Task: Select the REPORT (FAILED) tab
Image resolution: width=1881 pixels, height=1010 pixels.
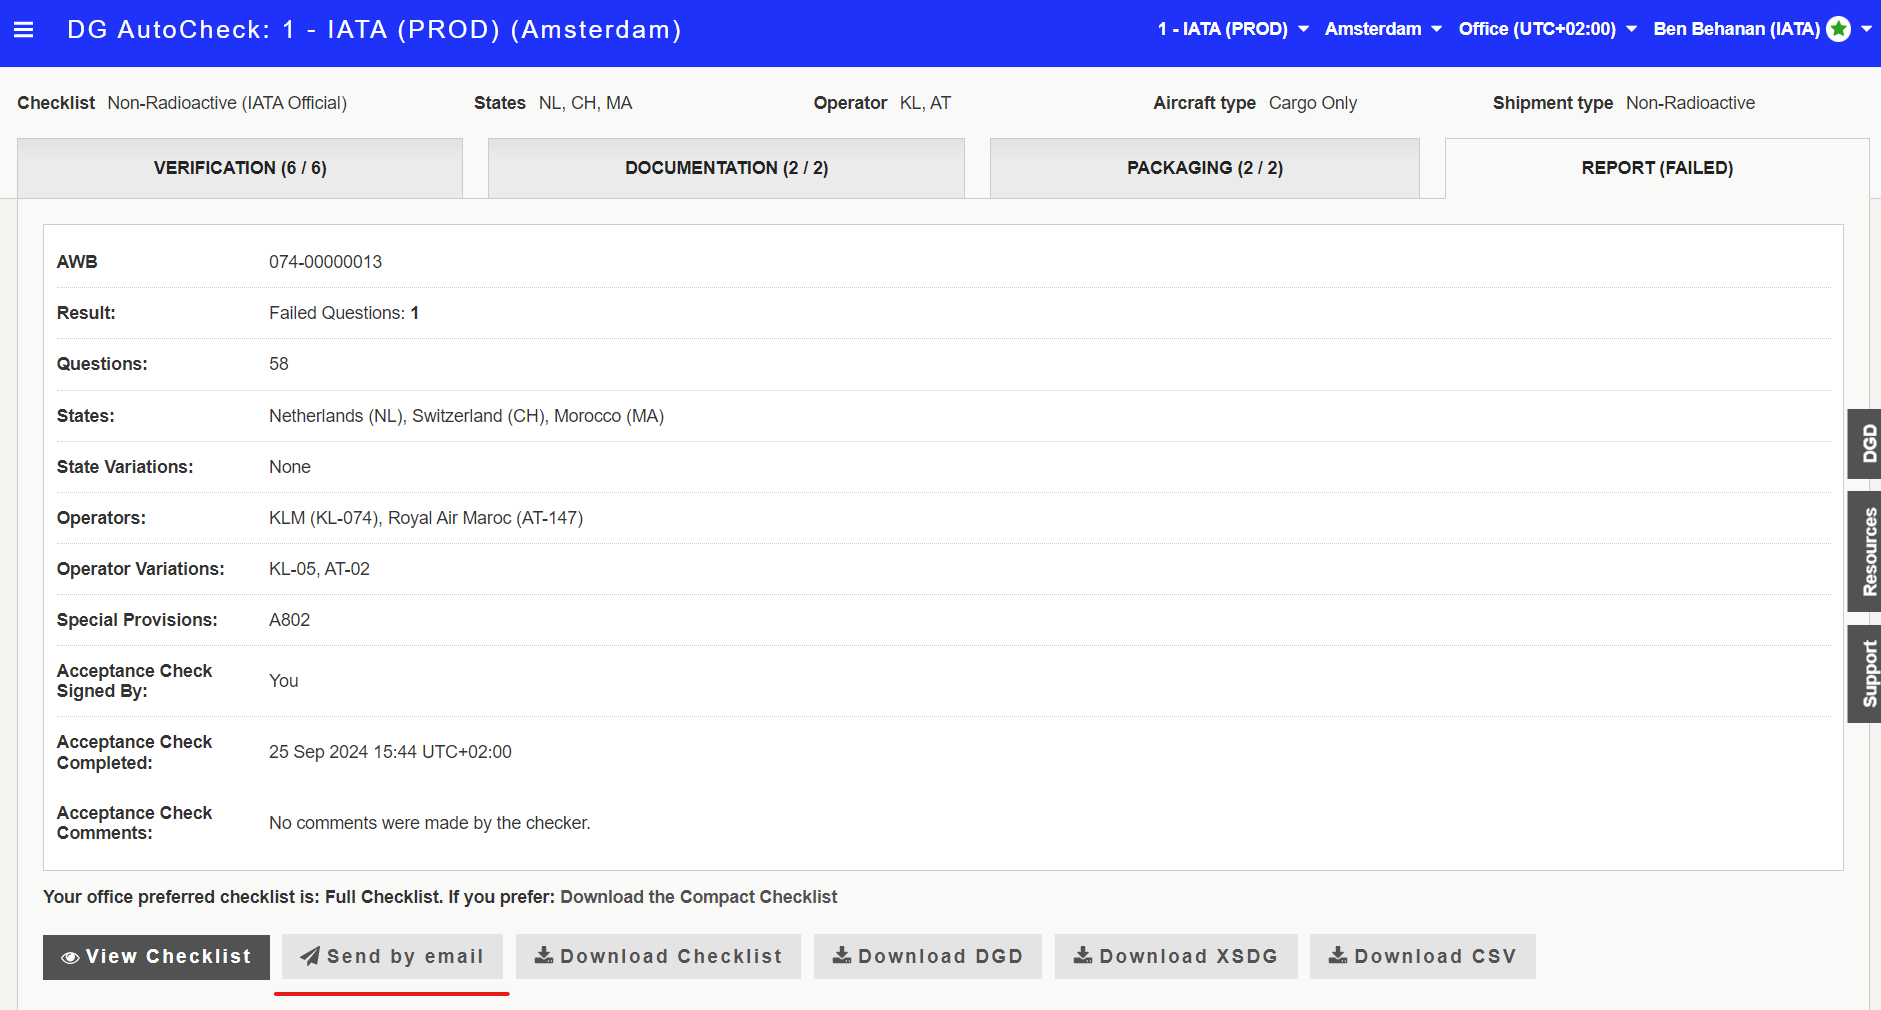Action: 1657,168
